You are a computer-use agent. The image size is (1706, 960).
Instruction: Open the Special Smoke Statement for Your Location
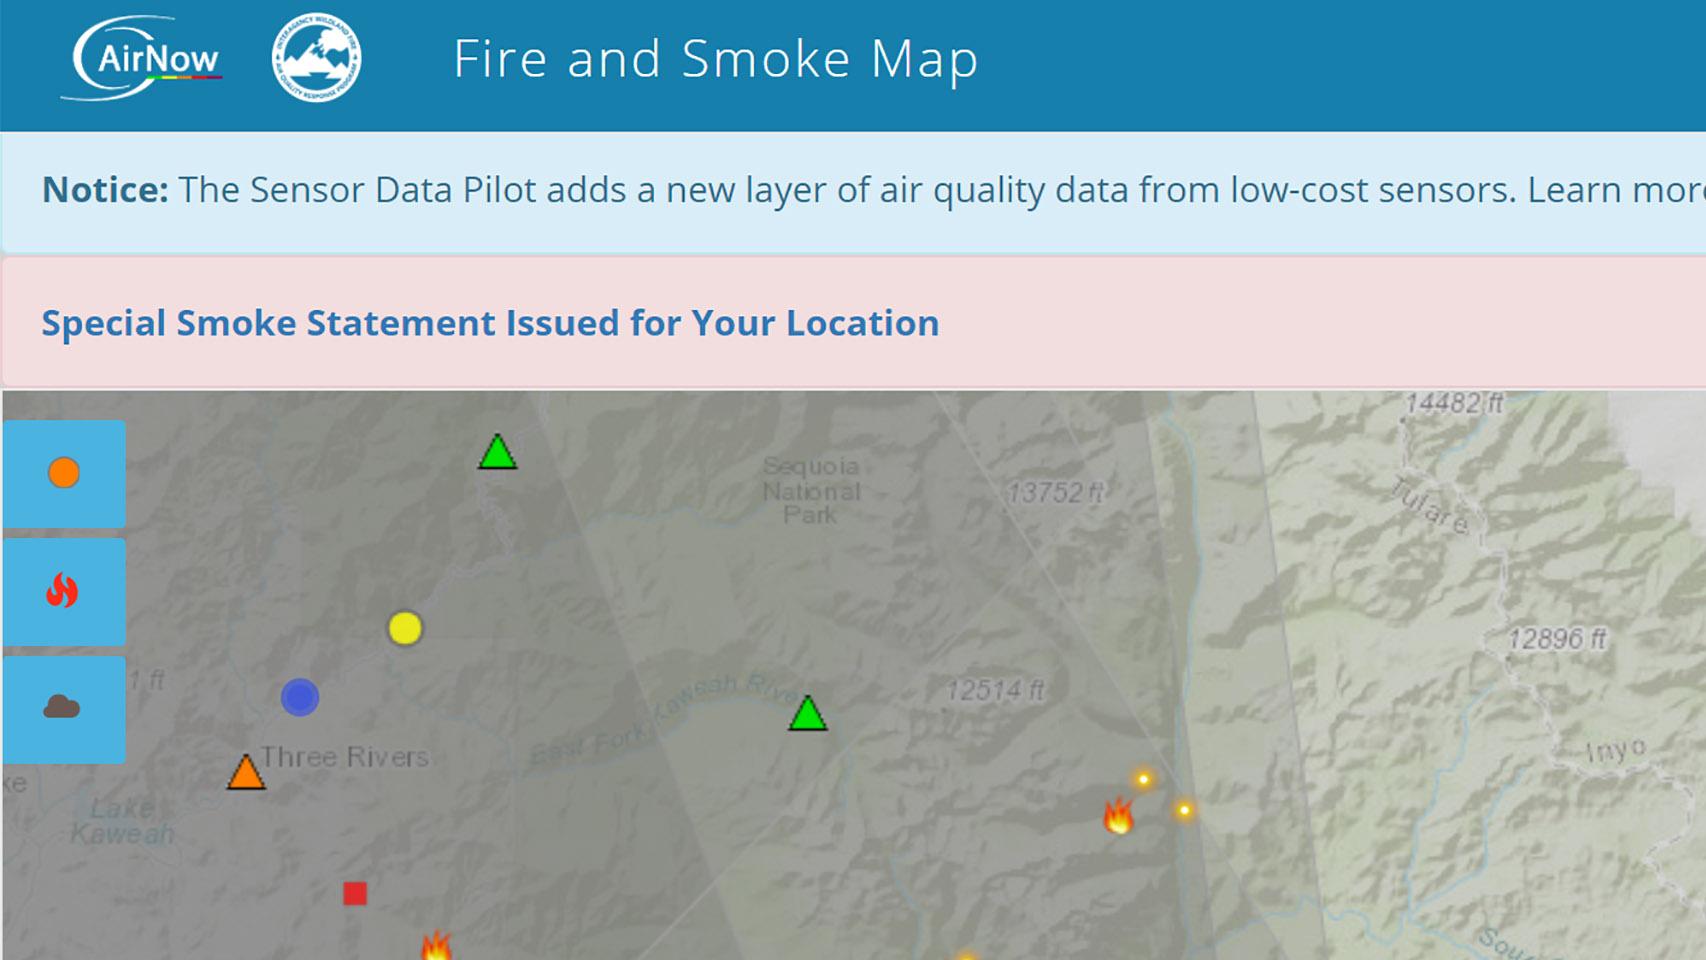(489, 323)
